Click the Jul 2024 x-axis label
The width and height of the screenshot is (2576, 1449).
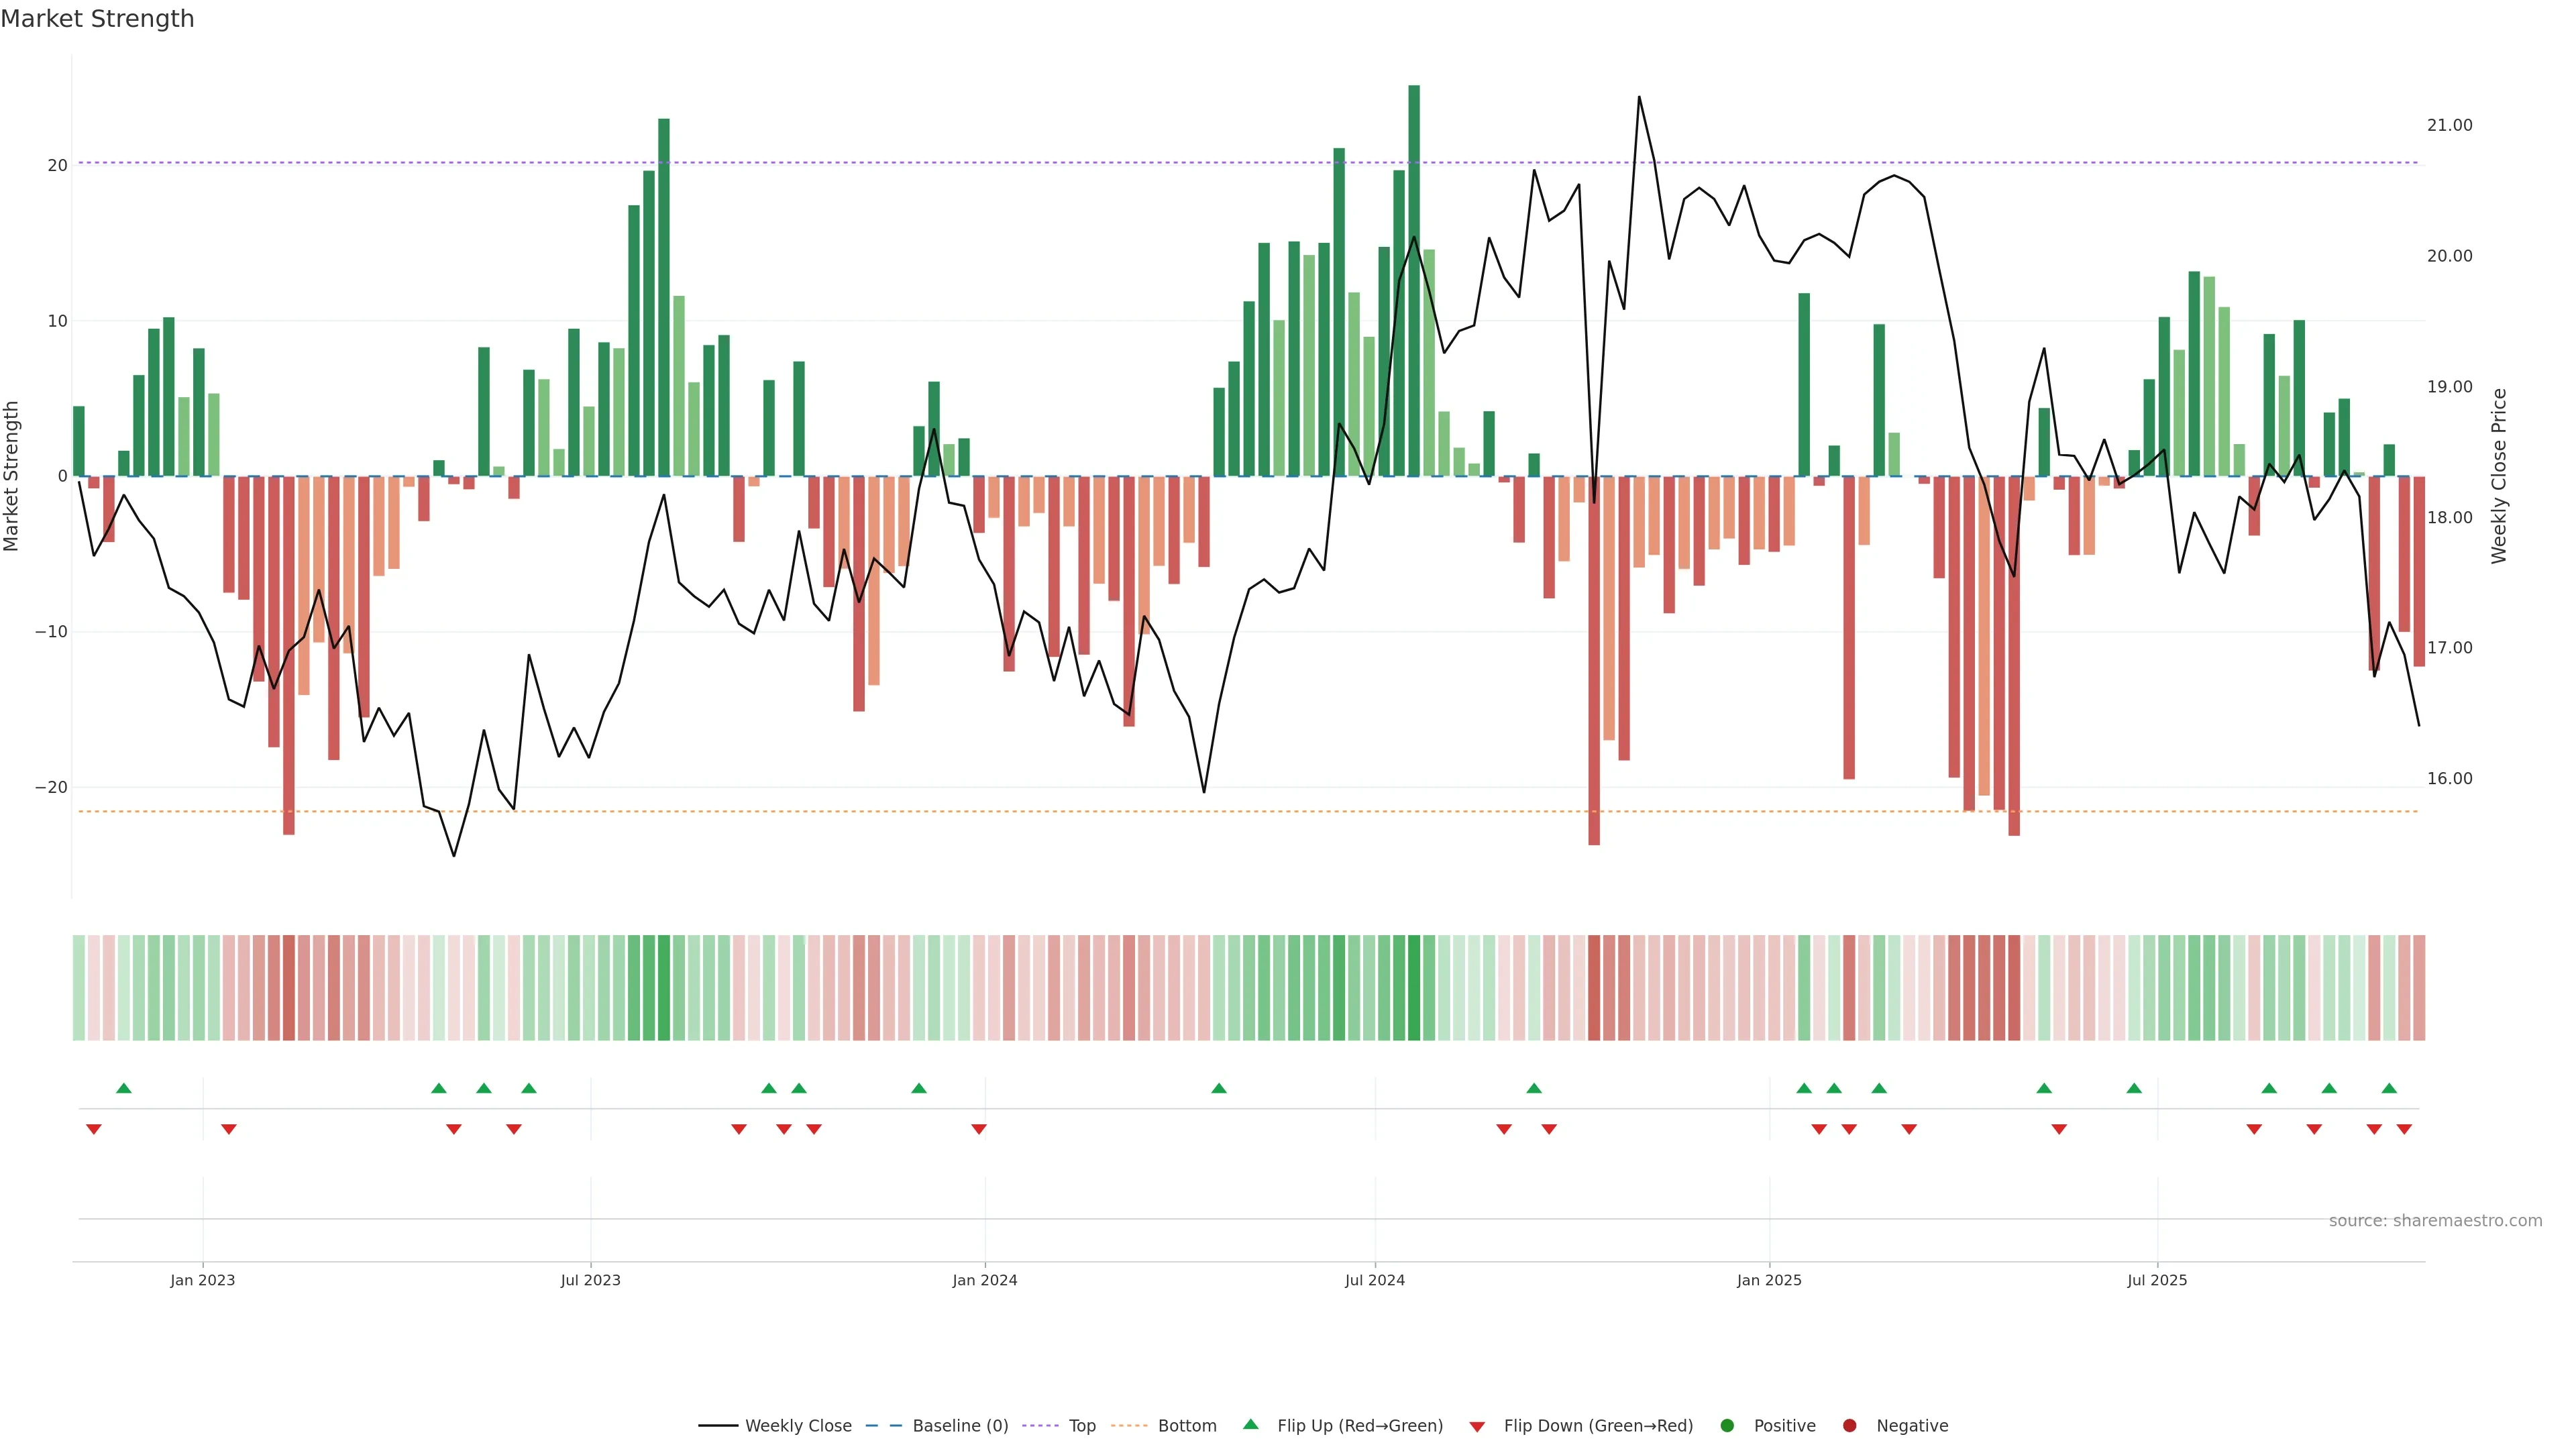(x=1374, y=1280)
